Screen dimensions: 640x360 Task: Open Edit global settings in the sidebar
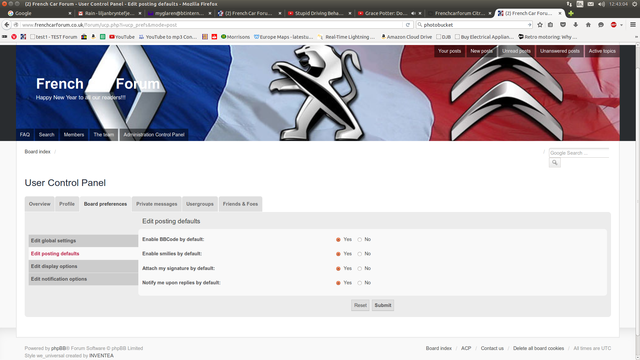point(83,241)
